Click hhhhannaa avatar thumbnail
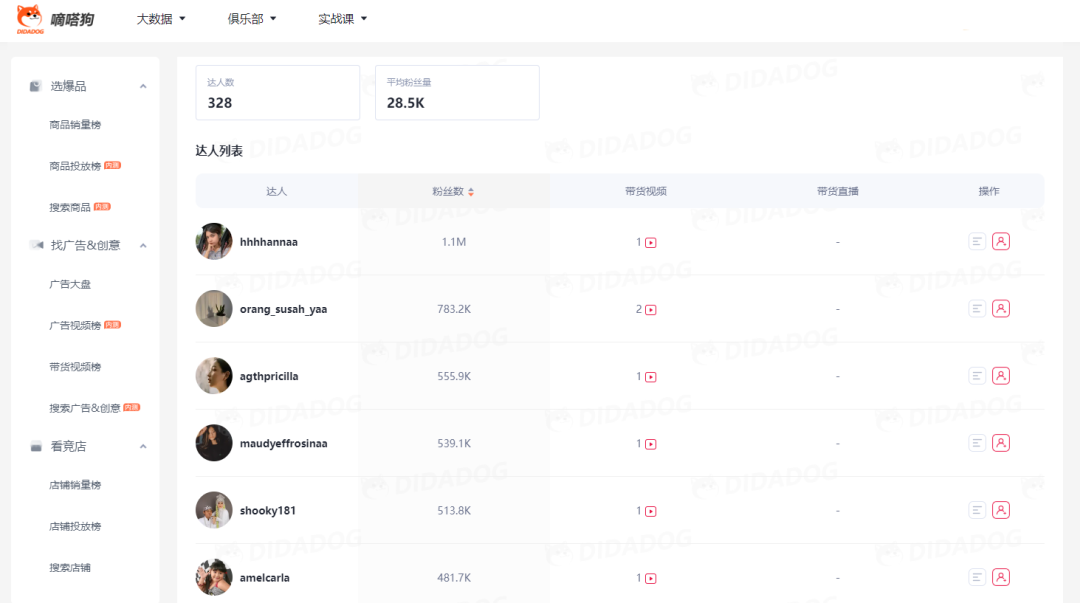This screenshot has height=603, width=1080. (x=214, y=241)
